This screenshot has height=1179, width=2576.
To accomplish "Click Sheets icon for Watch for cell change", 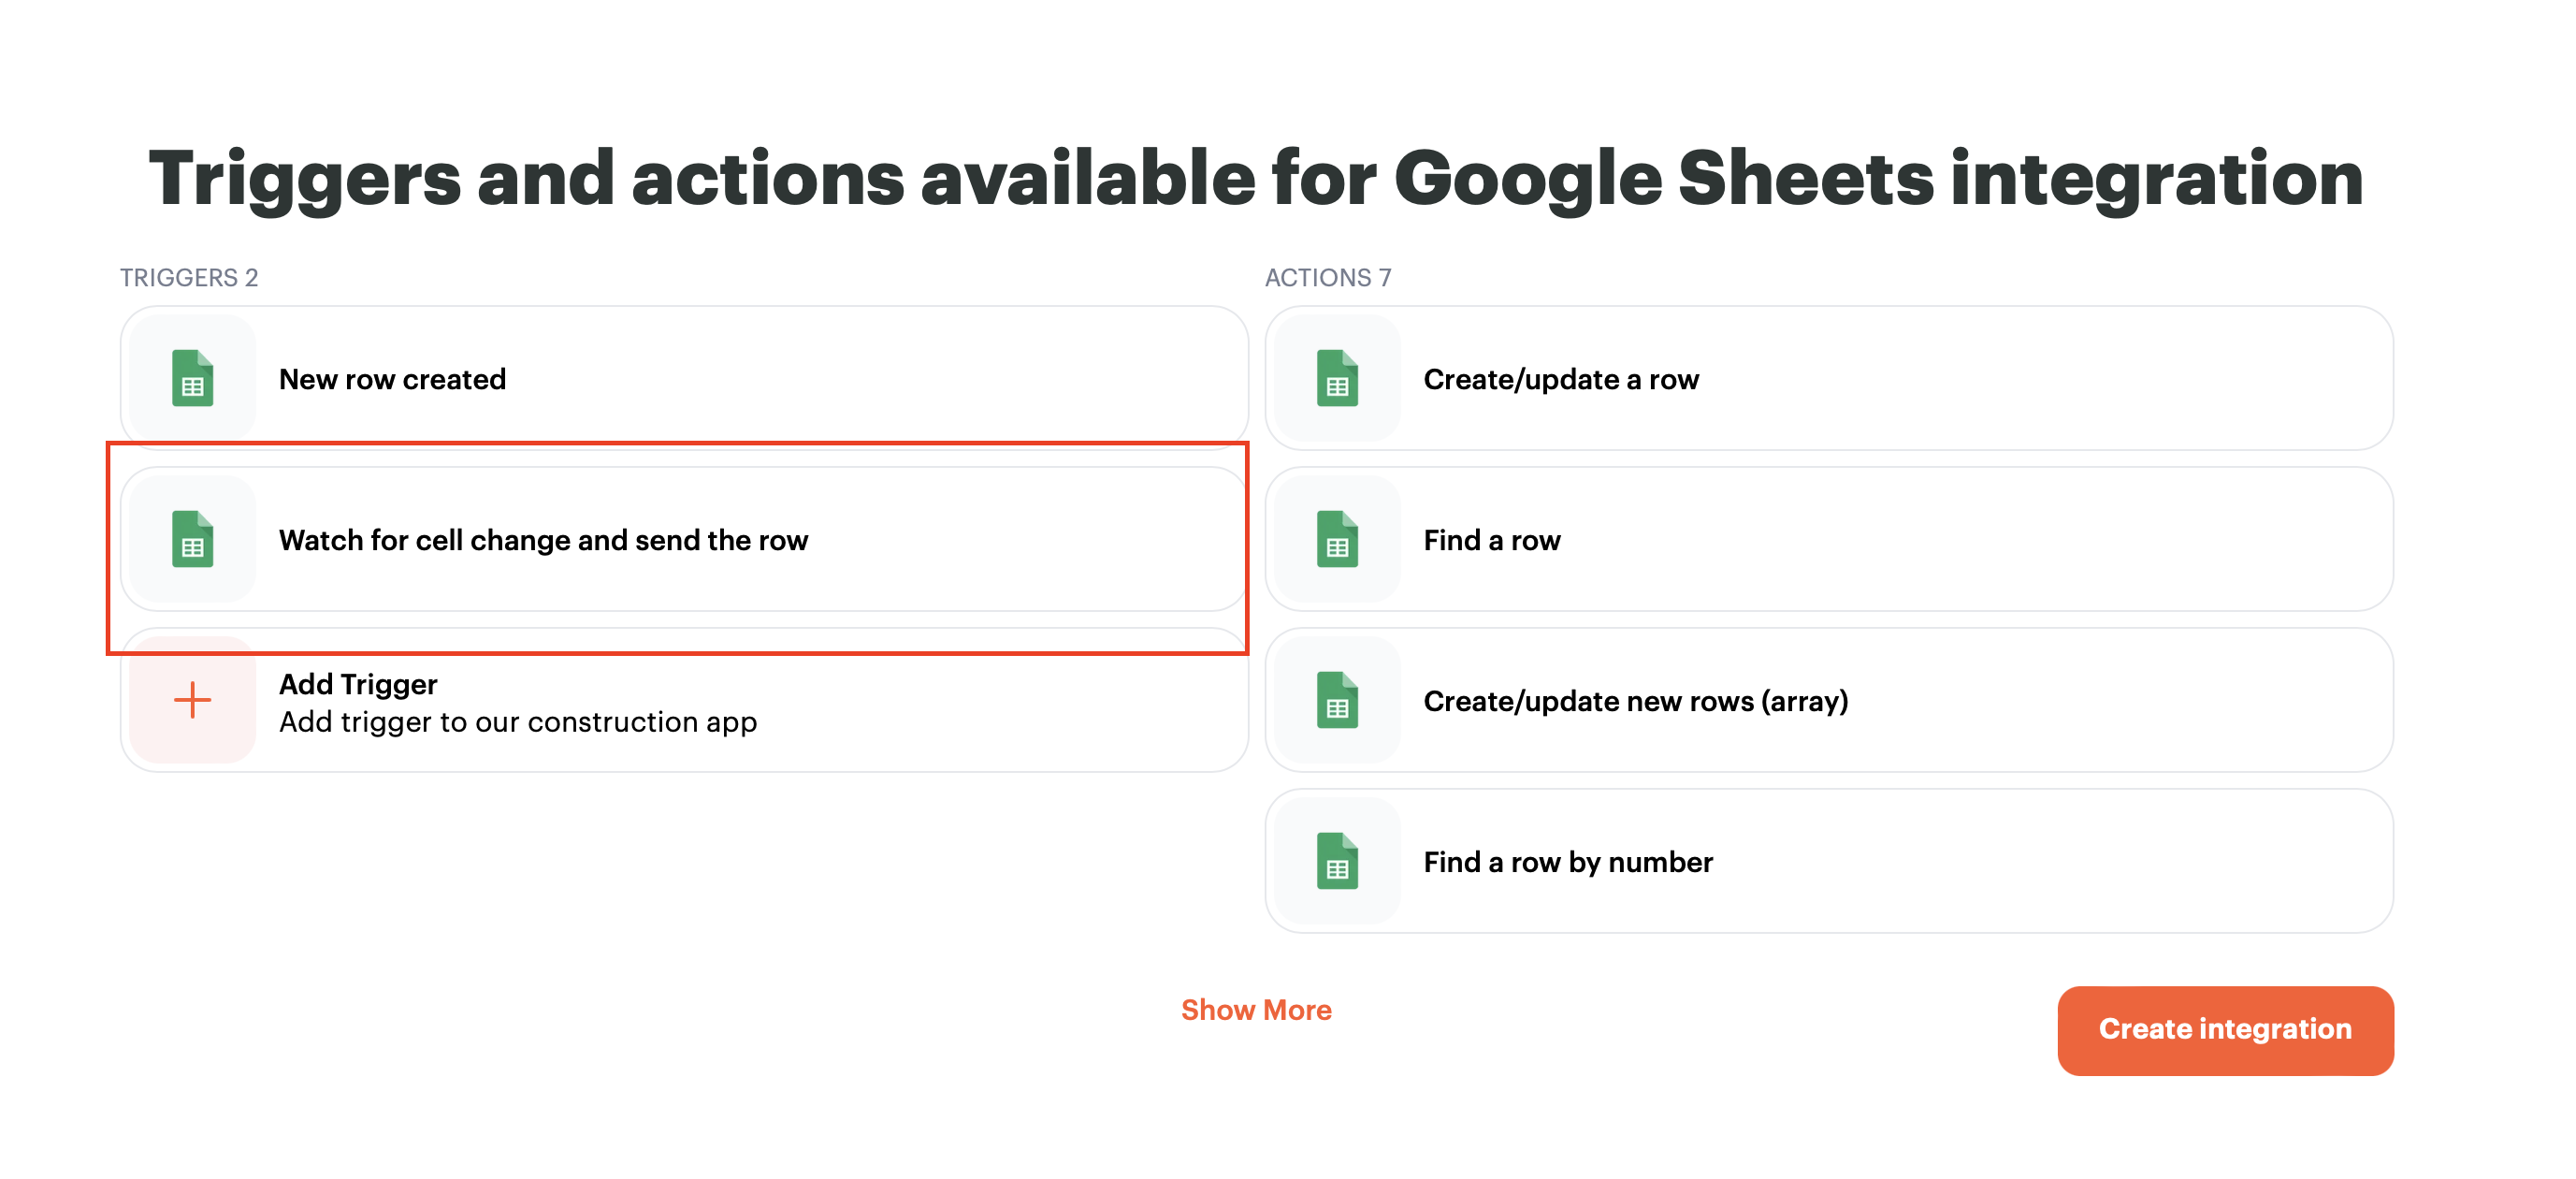I will point(192,539).
